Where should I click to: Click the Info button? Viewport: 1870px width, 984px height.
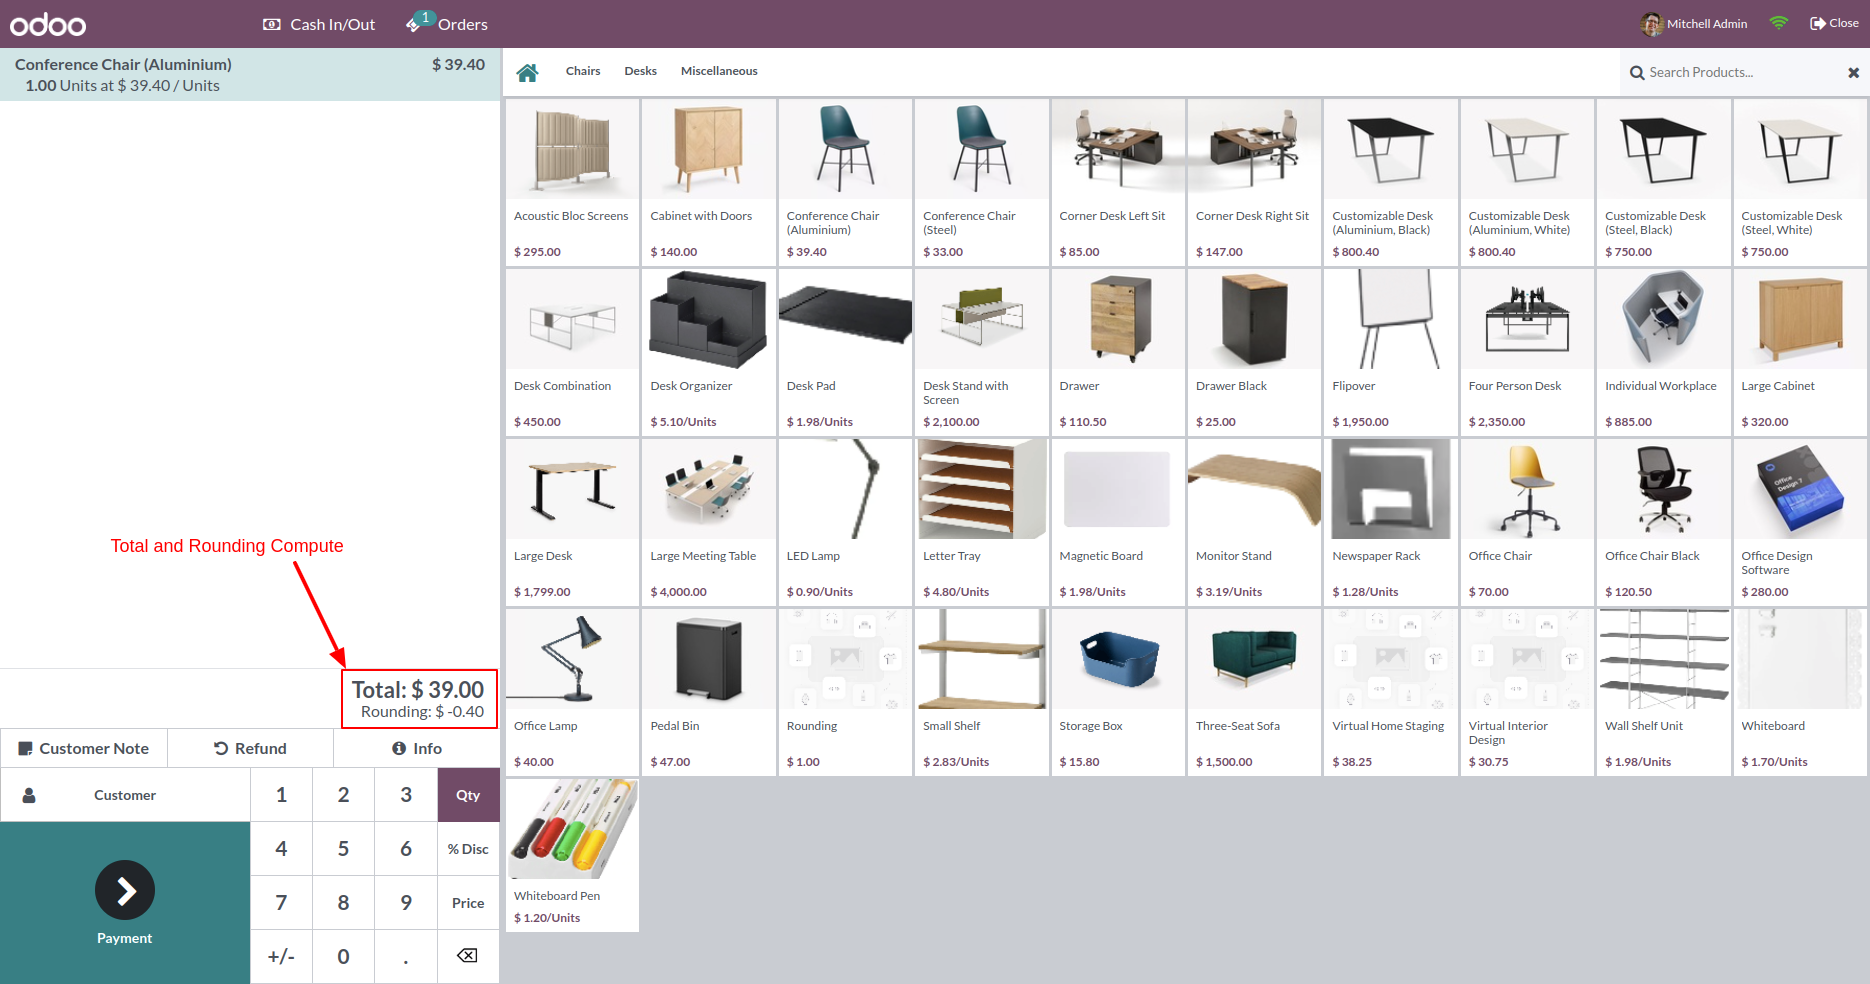pos(416,748)
